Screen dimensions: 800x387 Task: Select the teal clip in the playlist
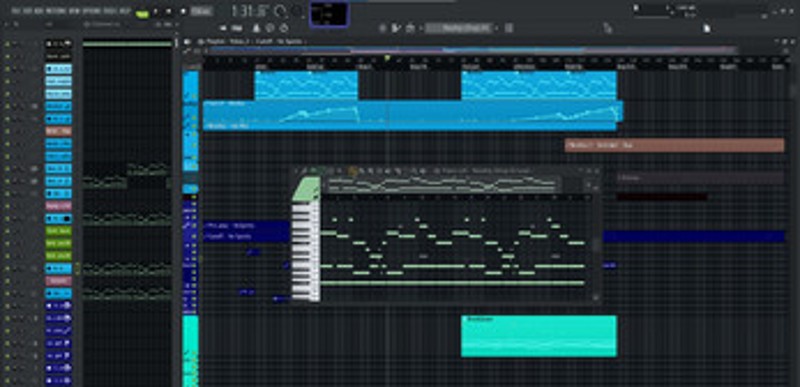click(x=539, y=336)
